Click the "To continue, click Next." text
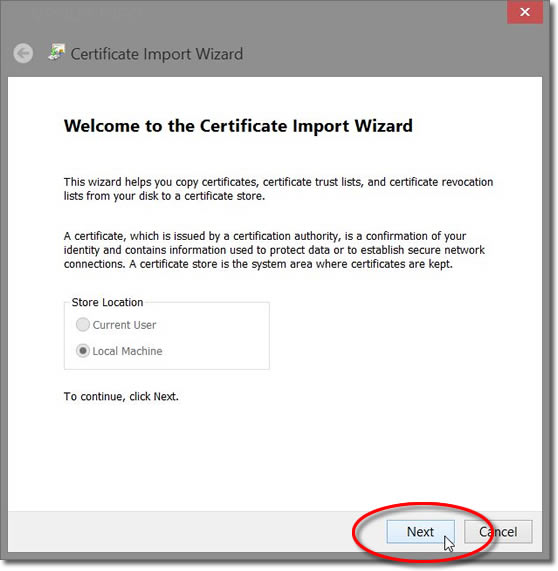The width and height of the screenshot is (558, 571). [x=121, y=396]
